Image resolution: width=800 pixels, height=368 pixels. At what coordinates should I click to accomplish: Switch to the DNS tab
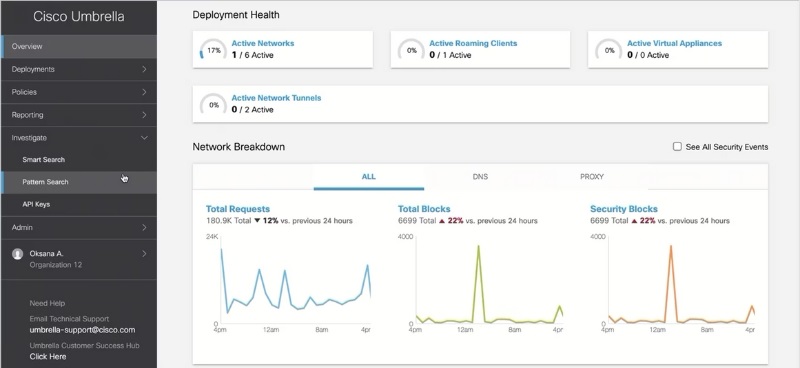click(x=480, y=177)
